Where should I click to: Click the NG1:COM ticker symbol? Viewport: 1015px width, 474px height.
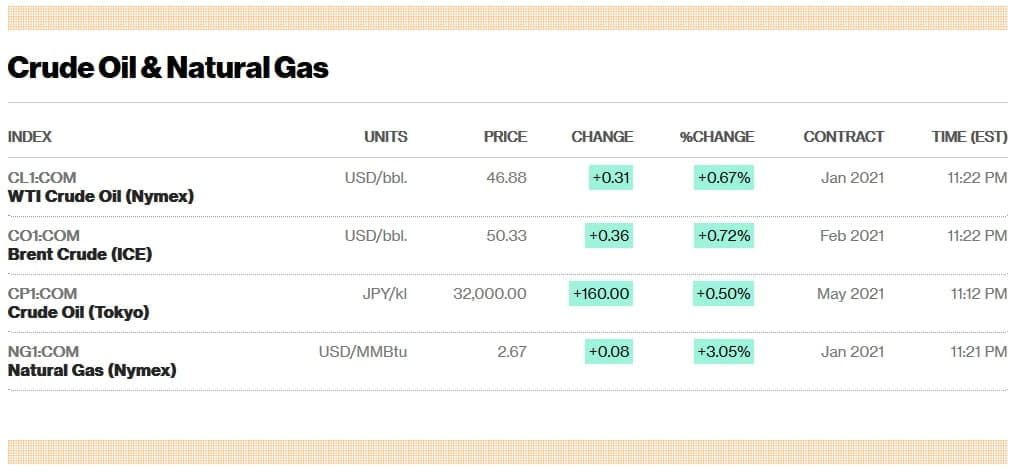click(44, 352)
